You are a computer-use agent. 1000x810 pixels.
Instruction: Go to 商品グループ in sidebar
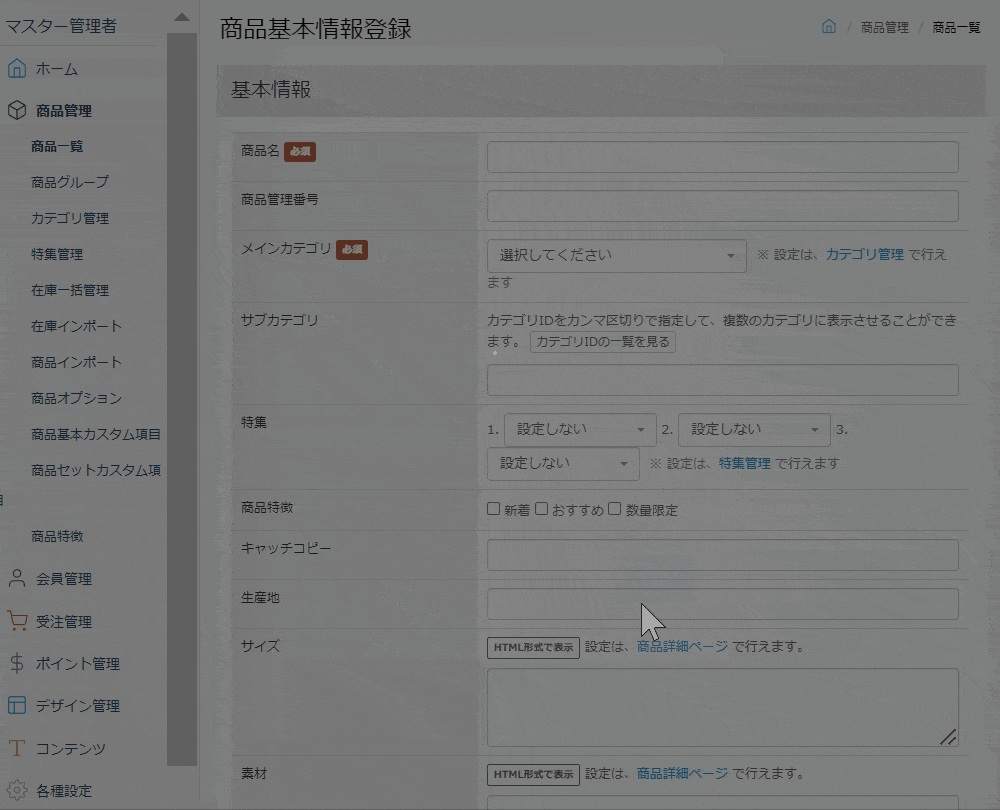pyautogui.click(x=70, y=182)
